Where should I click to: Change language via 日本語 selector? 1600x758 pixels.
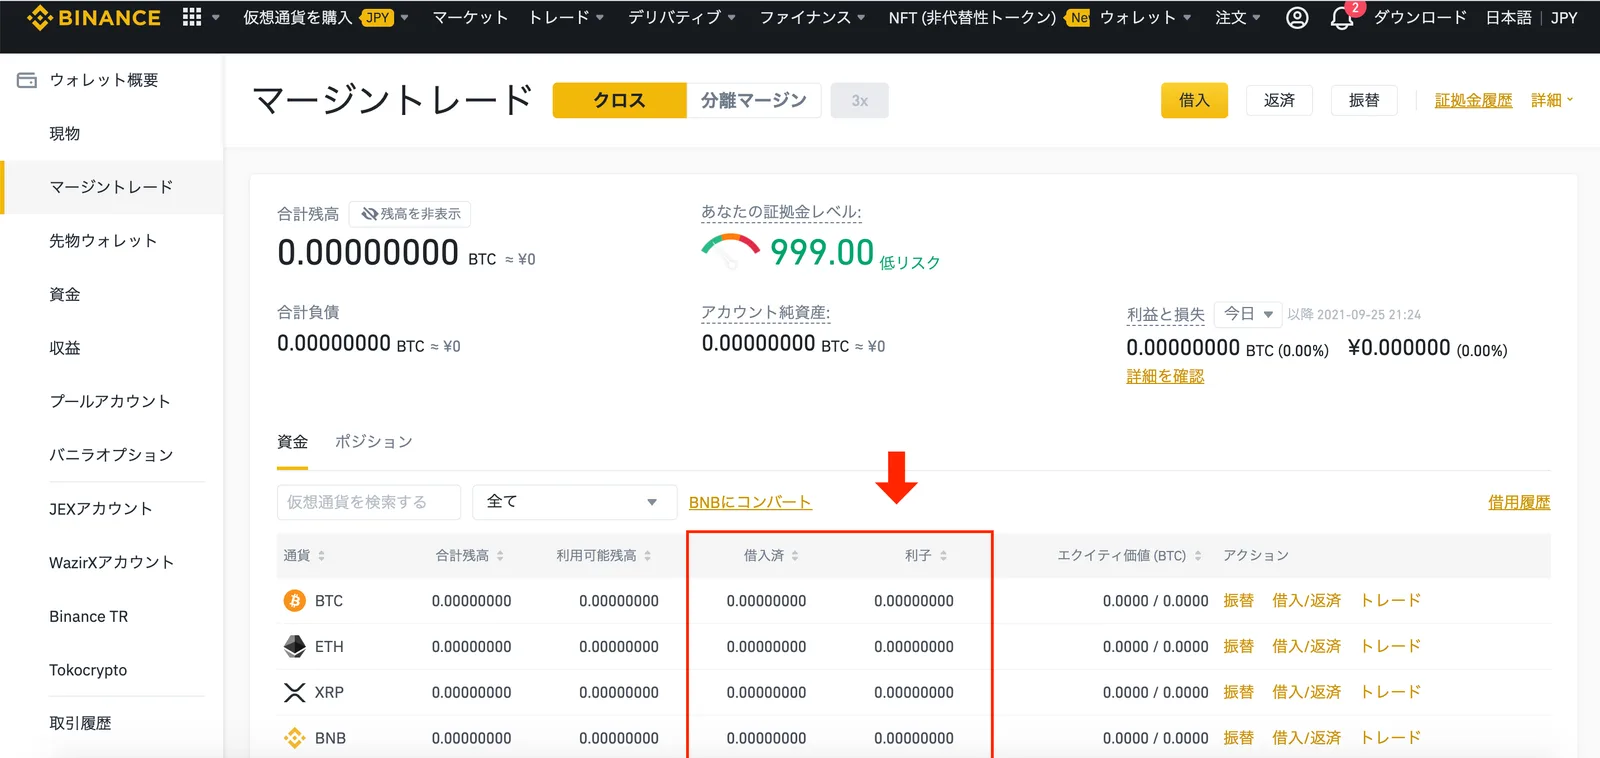click(x=1509, y=18)
